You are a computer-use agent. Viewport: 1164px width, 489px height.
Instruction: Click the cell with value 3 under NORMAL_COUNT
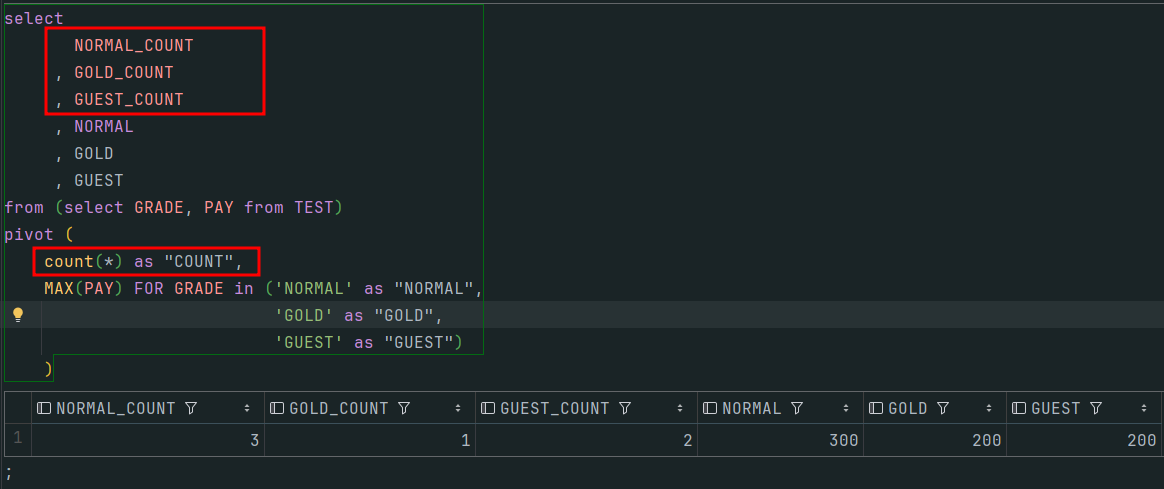coord(148,440)
